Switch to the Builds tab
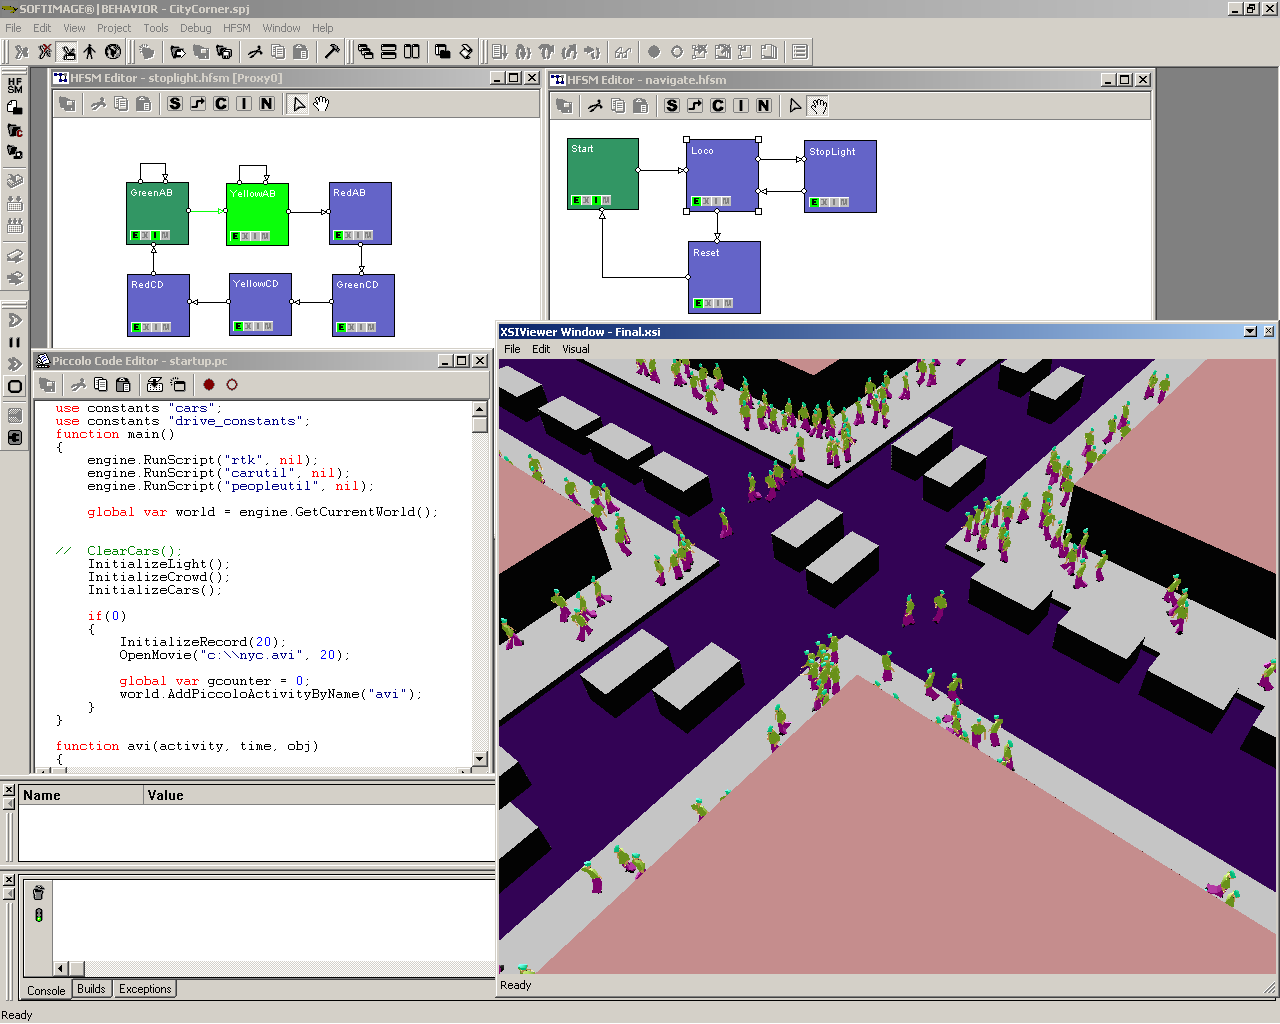 click(91, 989)
